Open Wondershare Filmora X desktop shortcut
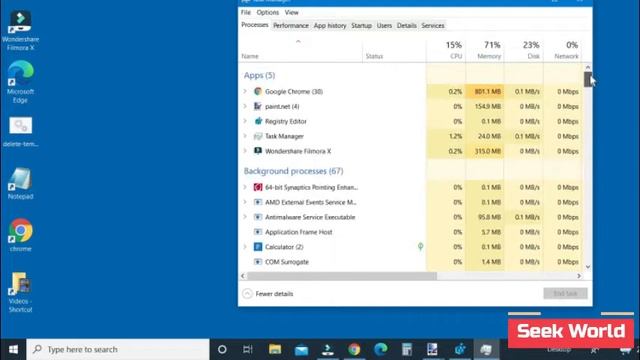Screen dimensions: 640x360 (20, 31)
